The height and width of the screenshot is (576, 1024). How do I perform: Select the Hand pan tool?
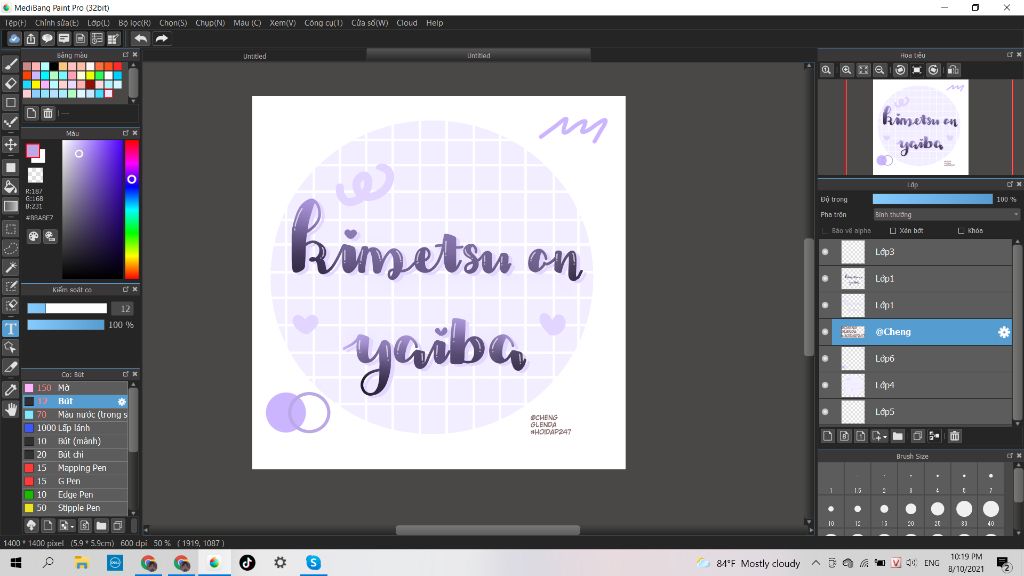point(10,409)
